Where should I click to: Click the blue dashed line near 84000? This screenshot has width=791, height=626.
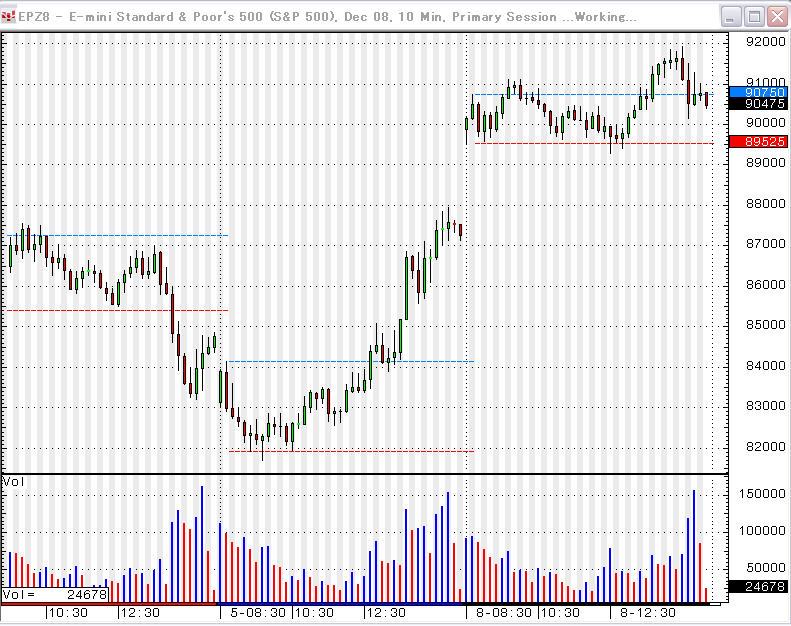click(351, 361)
